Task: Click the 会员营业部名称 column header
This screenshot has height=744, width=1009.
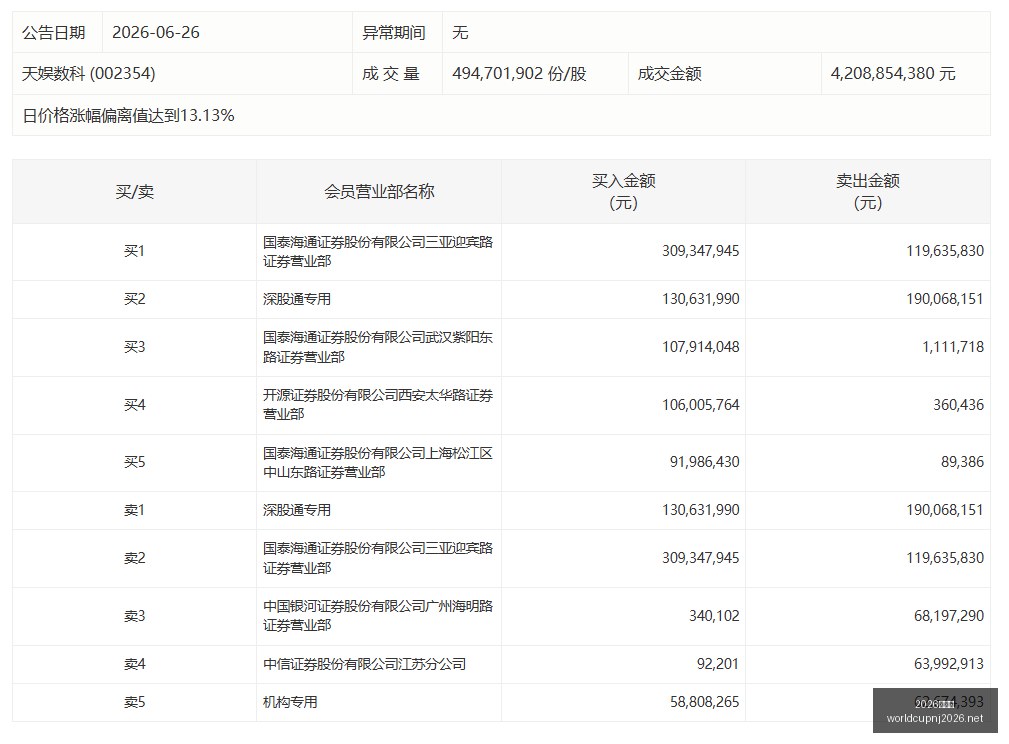Action: click(x=379, y=191)
